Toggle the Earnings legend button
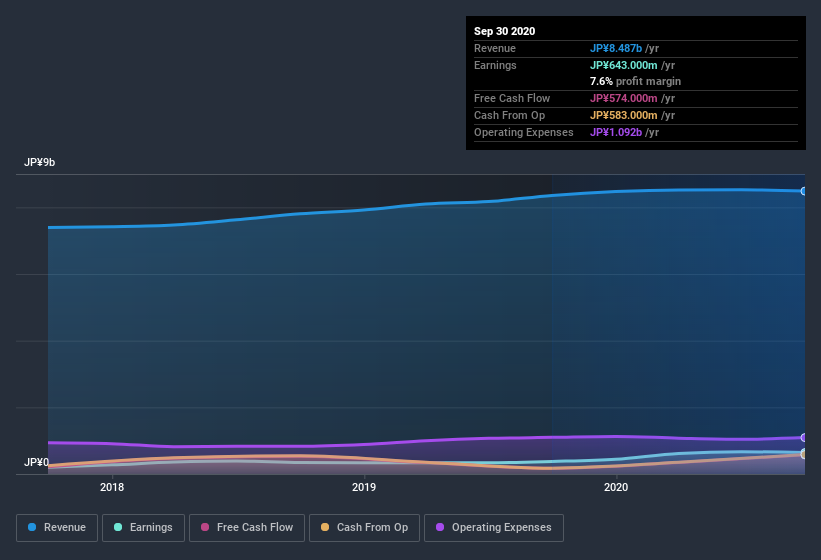Viewport: 821px width, 560px height. click(143, 528)
